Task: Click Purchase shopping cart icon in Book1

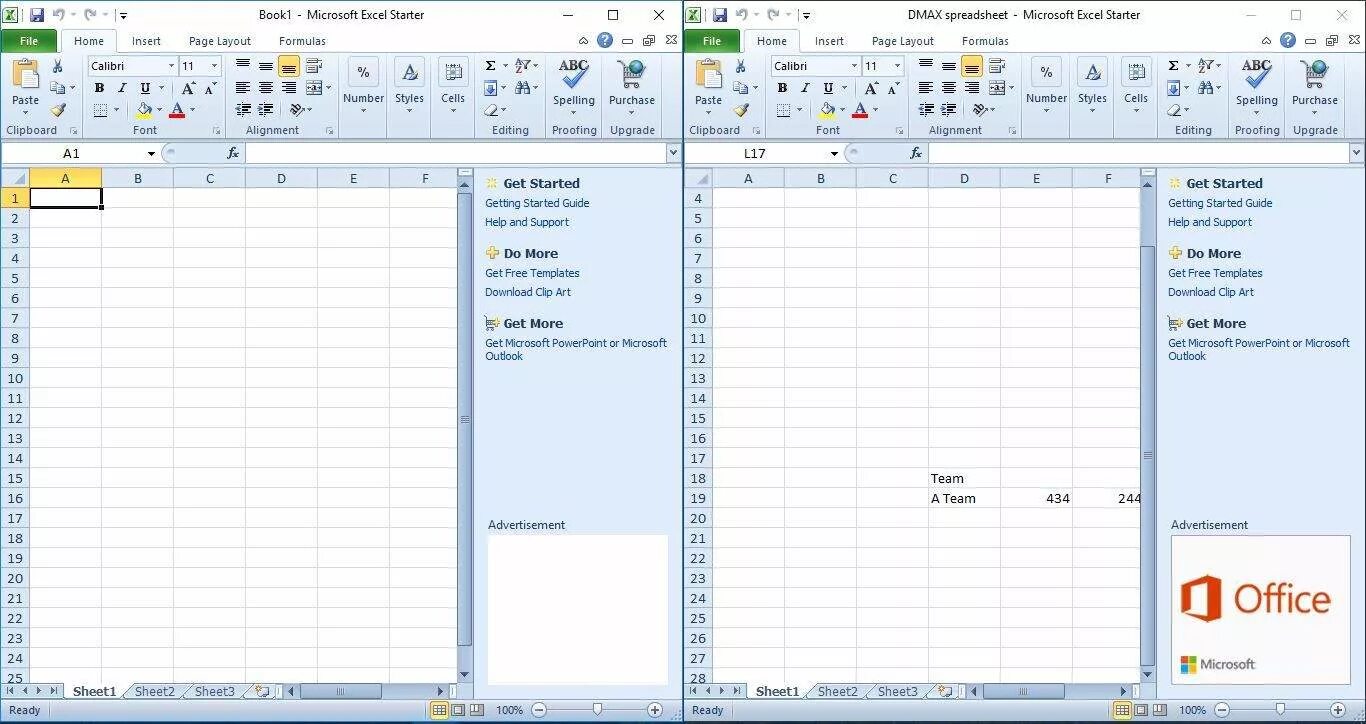Action: pyautogui.click(x=632, y=74)
